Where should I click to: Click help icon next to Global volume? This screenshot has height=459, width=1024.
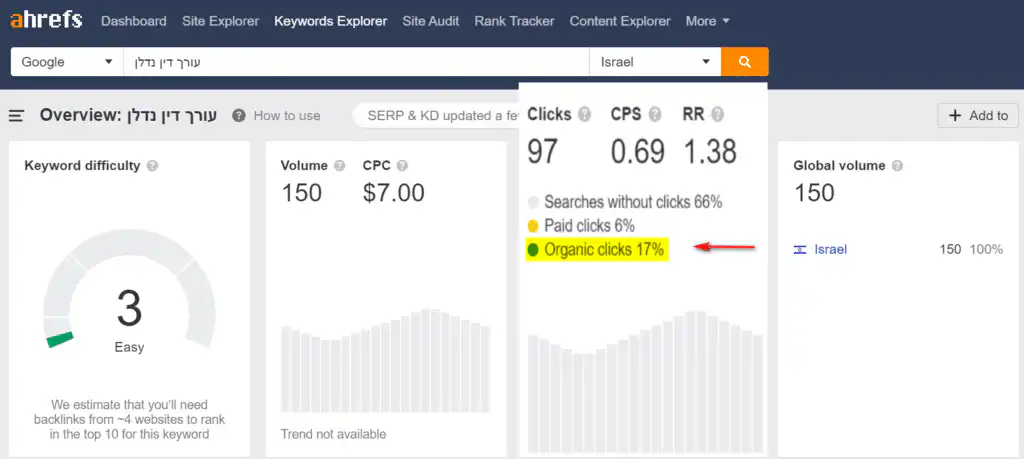click(x=897, y=166)
